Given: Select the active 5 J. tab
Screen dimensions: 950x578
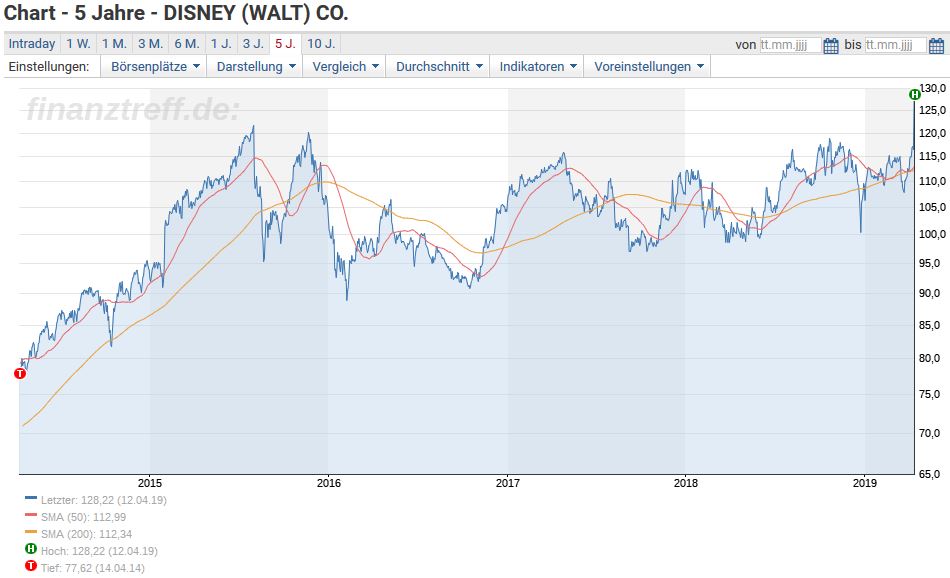Looking at the screenshot, I should click(x=285, y=44).
